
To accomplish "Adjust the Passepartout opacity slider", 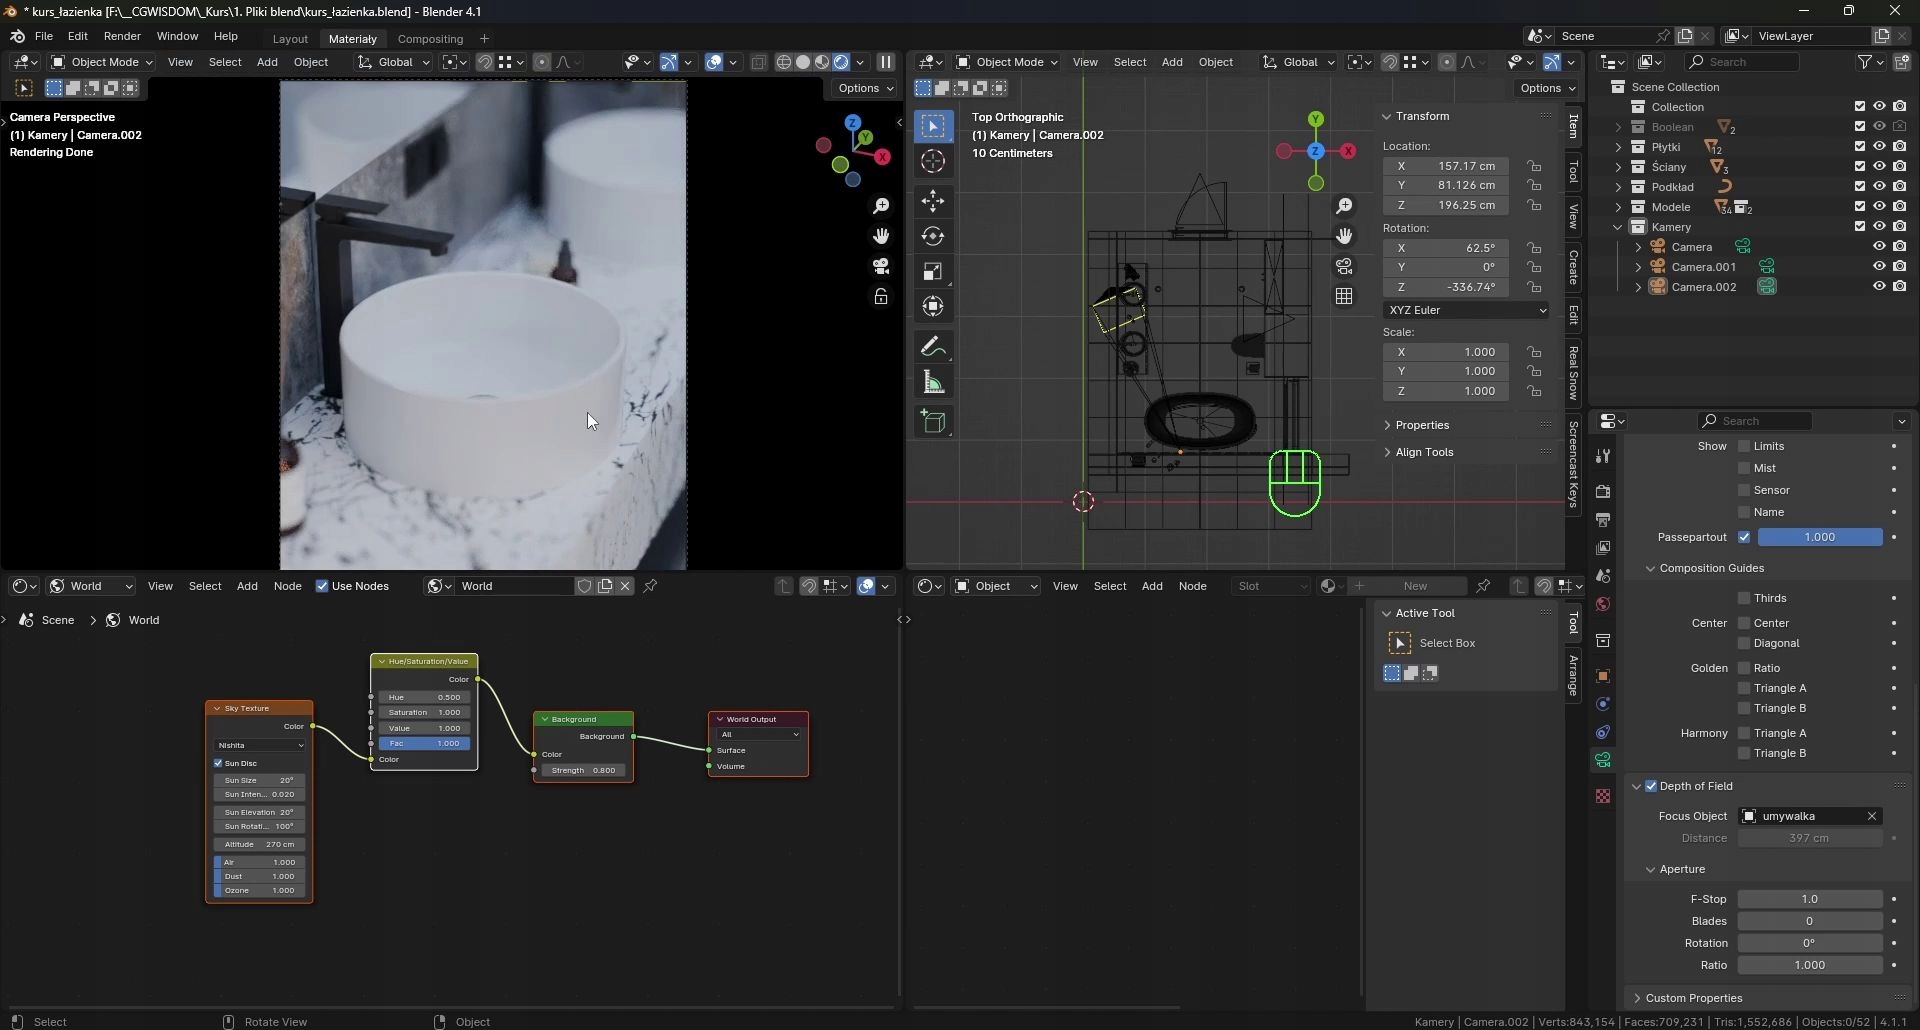I will point(1819,537).
